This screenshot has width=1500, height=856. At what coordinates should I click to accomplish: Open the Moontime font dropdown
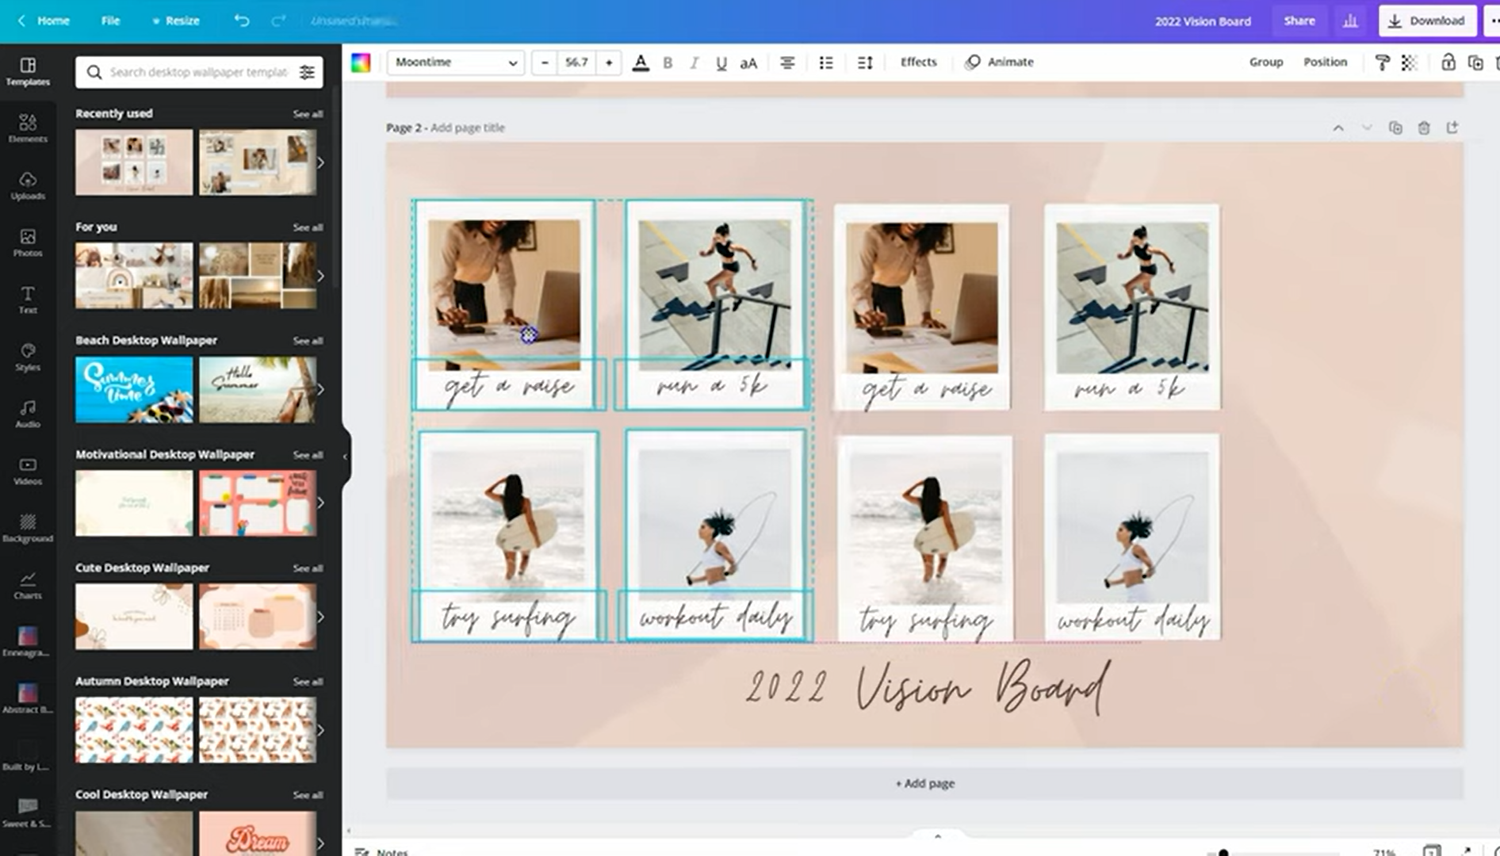click(x=455, y=62)
